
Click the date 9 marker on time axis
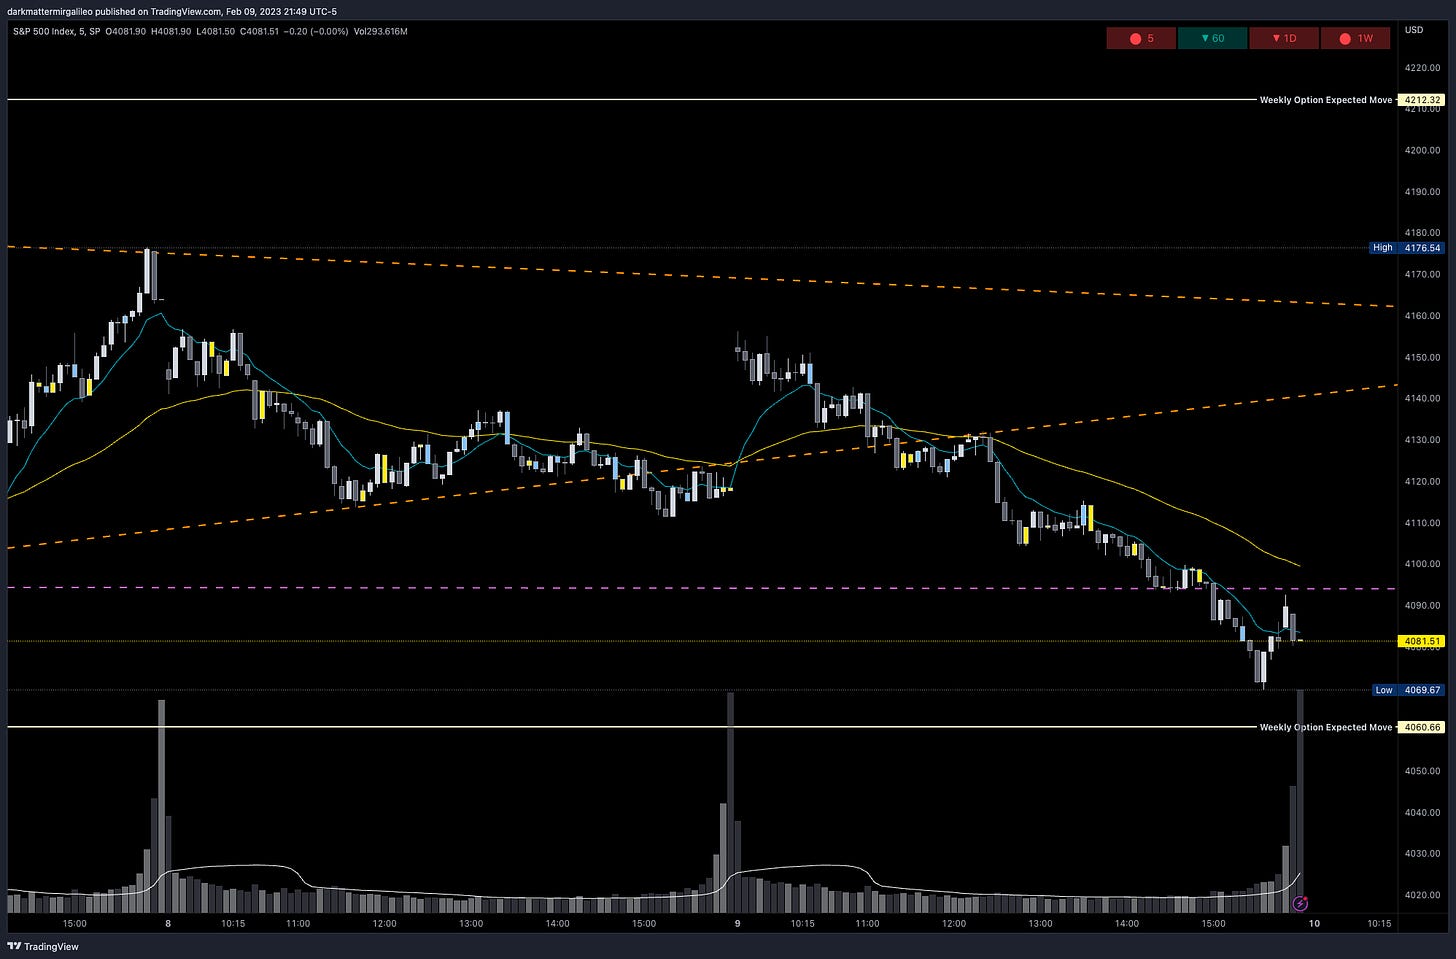(x=738, y=924)
